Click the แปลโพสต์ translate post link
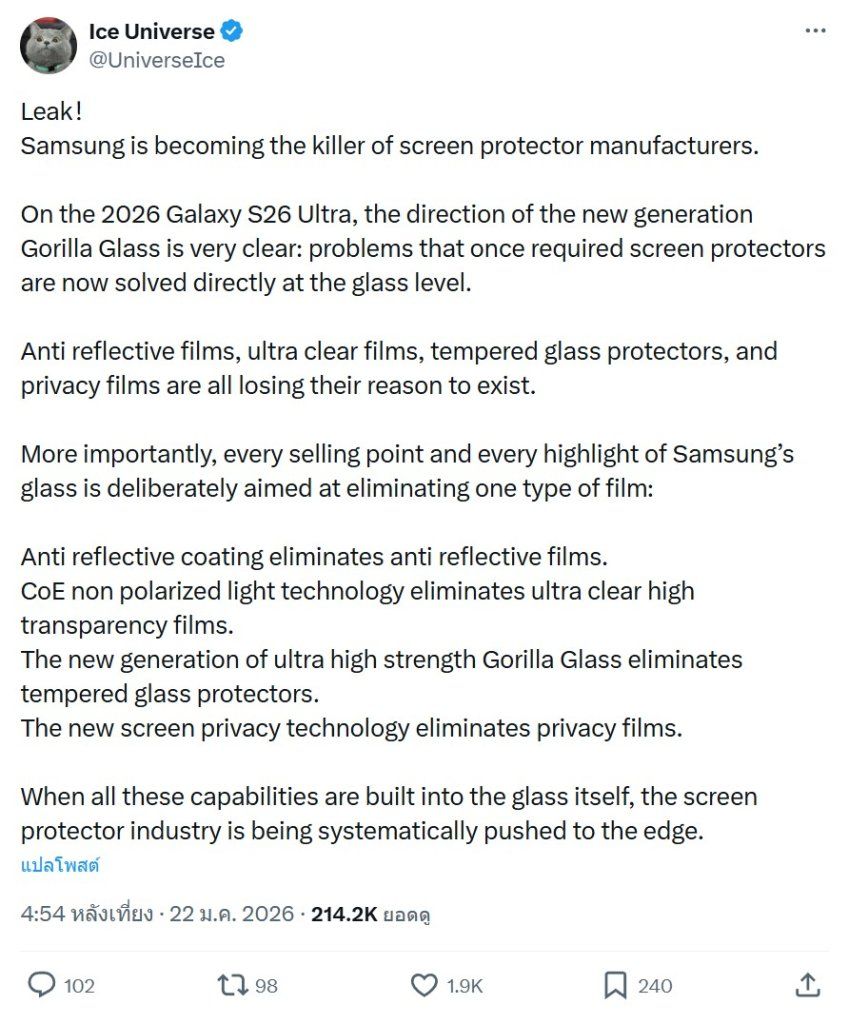 60,865
